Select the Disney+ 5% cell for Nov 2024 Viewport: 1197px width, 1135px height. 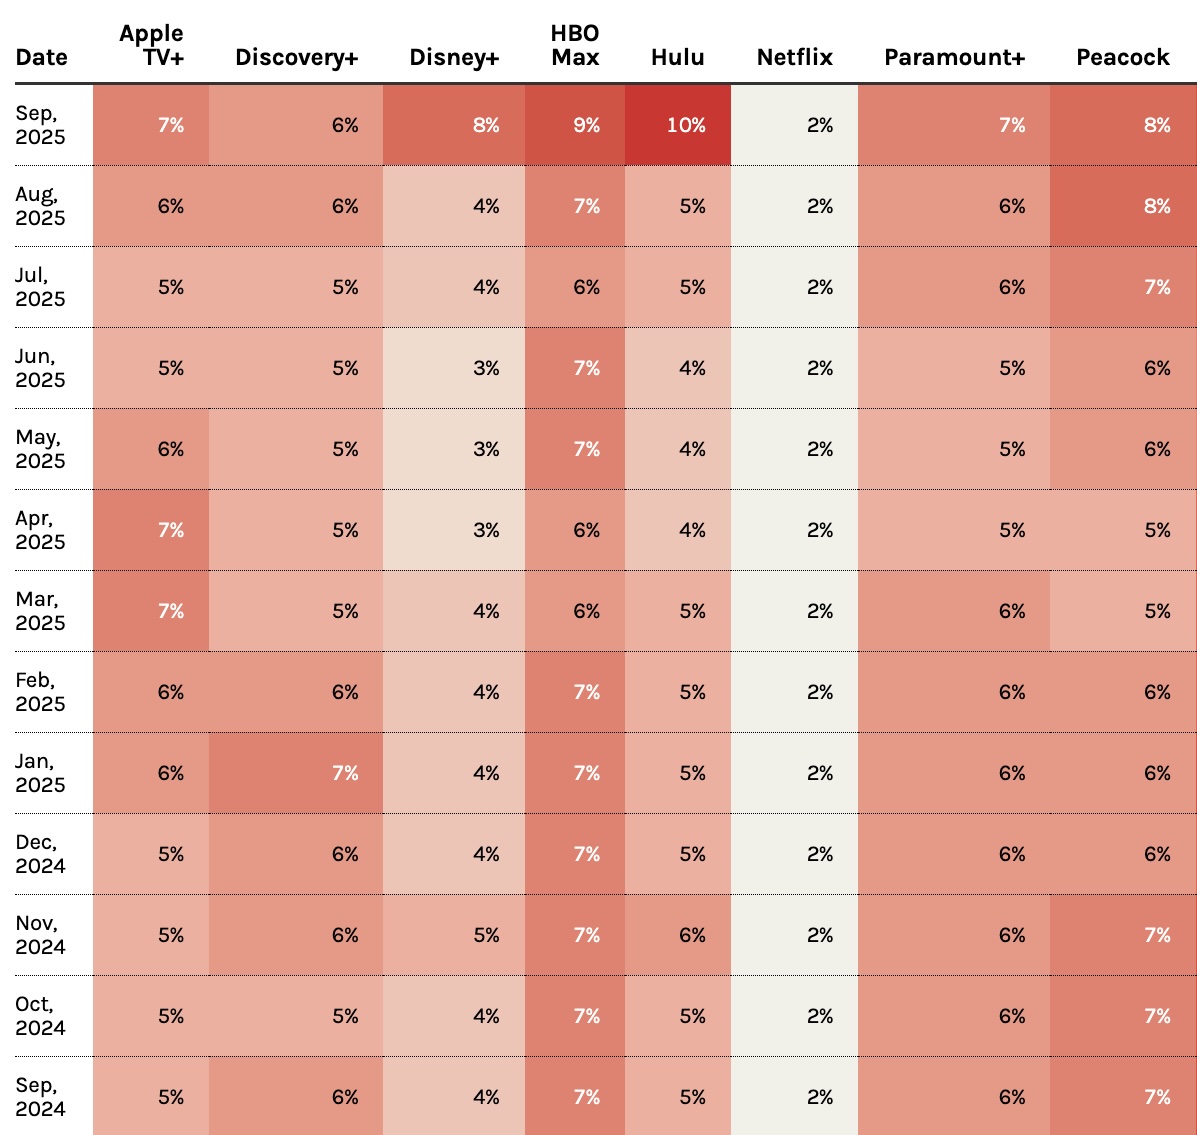click(x=454, y=935)
